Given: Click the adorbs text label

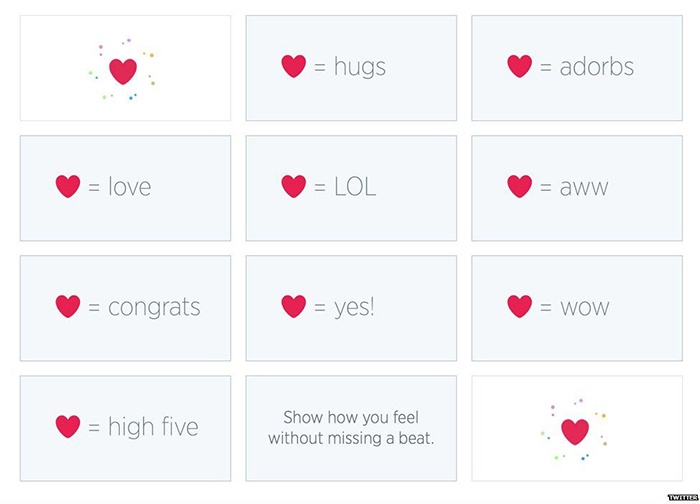Looking at the screenshot, I should point(596,67).
